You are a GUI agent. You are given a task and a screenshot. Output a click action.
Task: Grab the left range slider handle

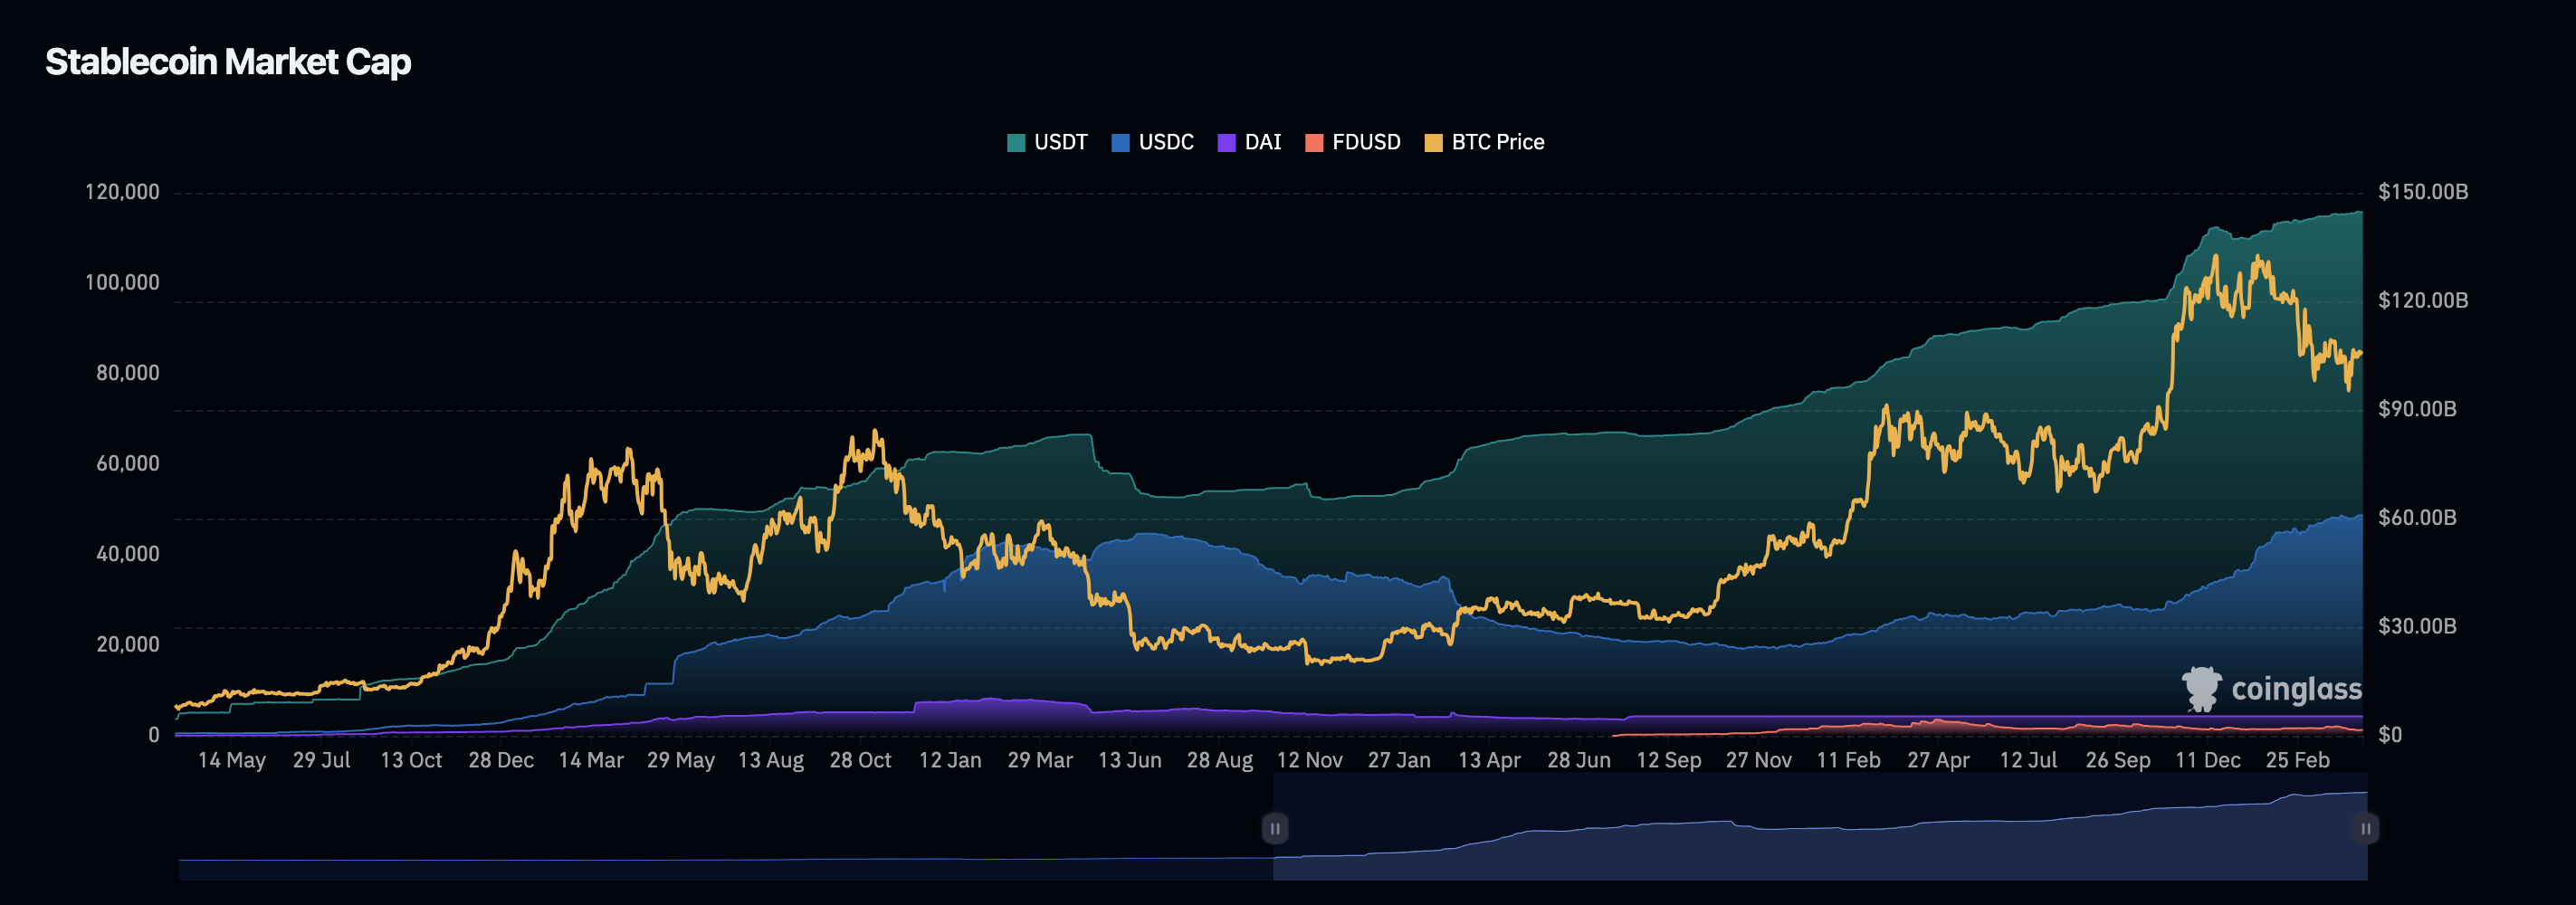click(1274, 828)
